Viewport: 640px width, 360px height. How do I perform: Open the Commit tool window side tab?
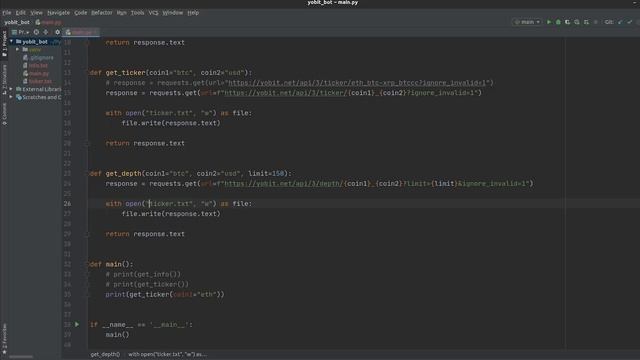(4, 113)
